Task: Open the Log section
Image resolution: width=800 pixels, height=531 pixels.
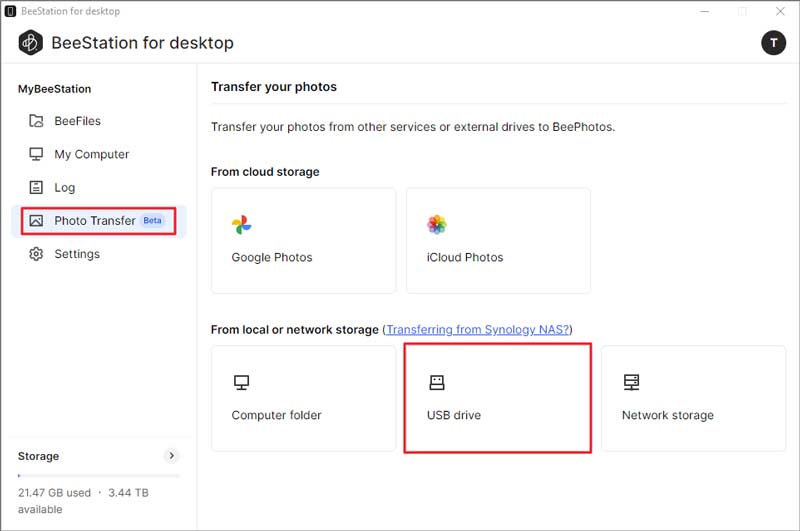Action: pyautogui.click(x=98, y=187)
